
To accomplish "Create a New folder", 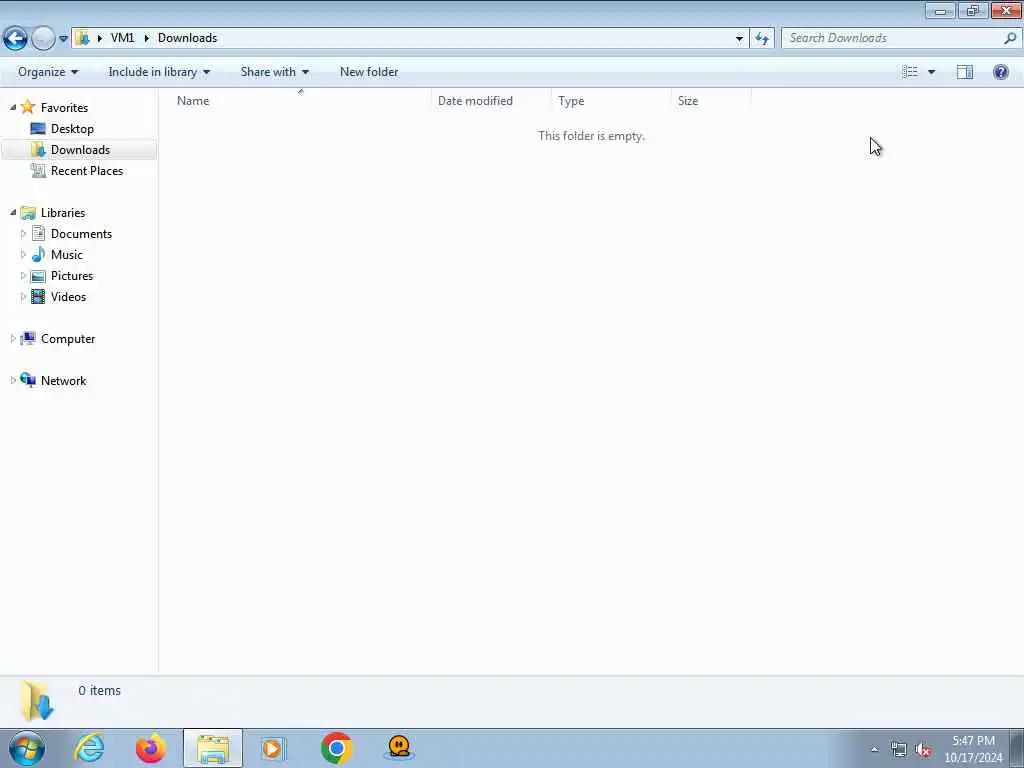I will click(x=369, y=72).
